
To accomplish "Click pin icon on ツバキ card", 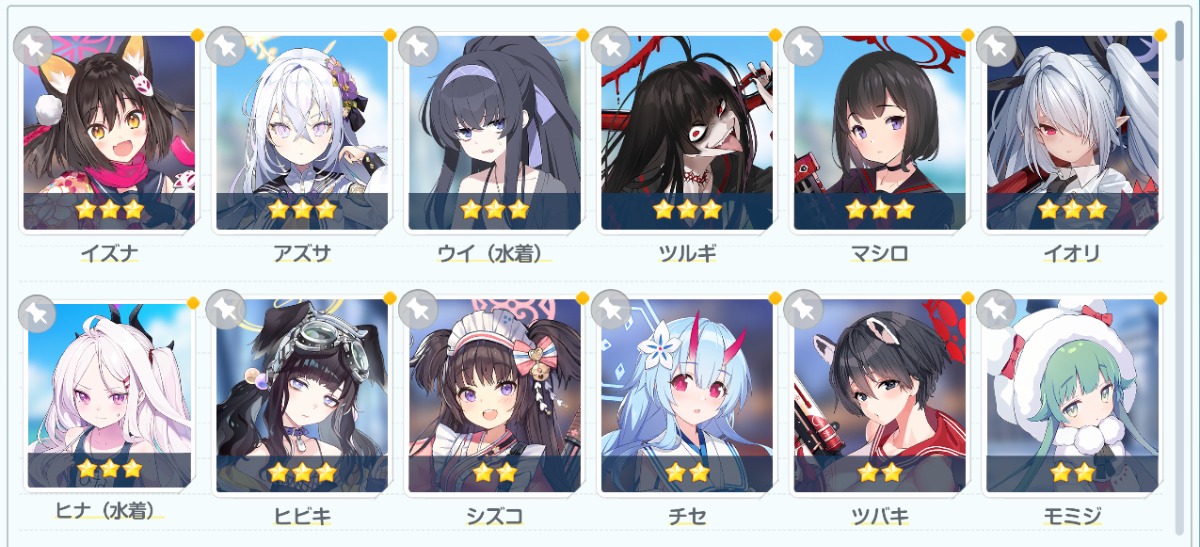I will [803, 310].
